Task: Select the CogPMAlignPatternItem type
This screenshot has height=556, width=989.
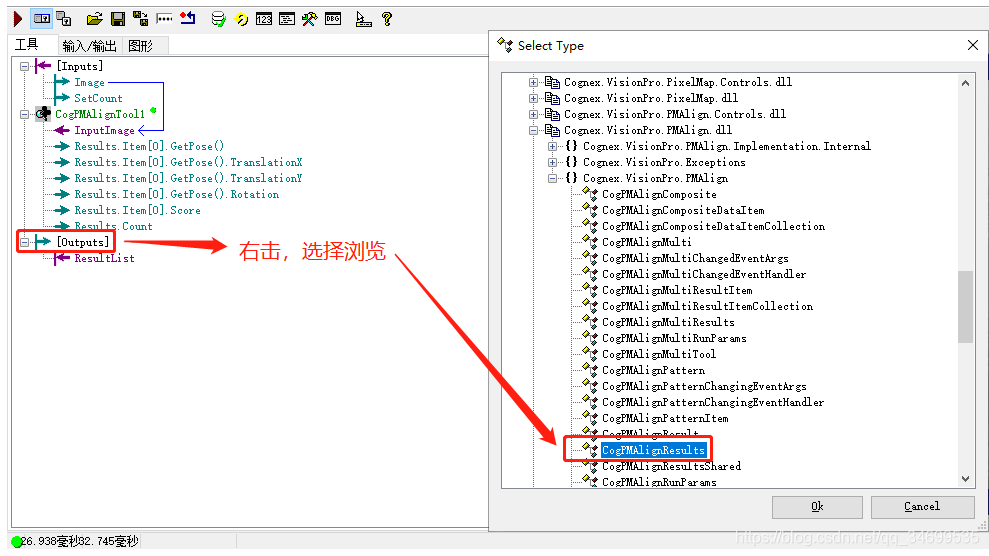Action: [x=665, y=419]
